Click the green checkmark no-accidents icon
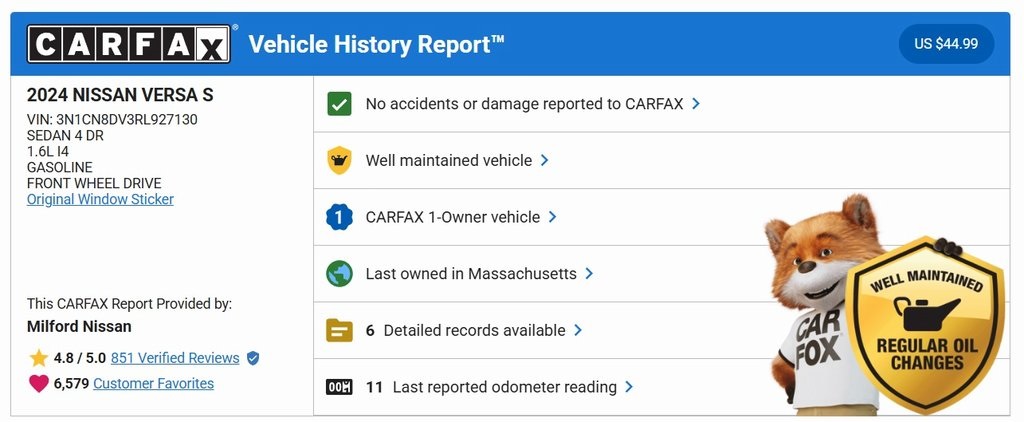This screenshot has height=422, width=1024. click(339, 104)
